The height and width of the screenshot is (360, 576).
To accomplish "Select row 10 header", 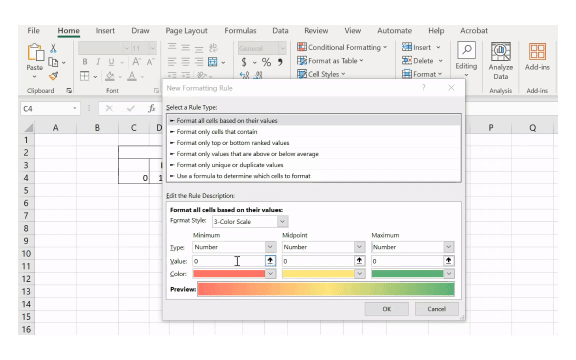I will point(26,253).
